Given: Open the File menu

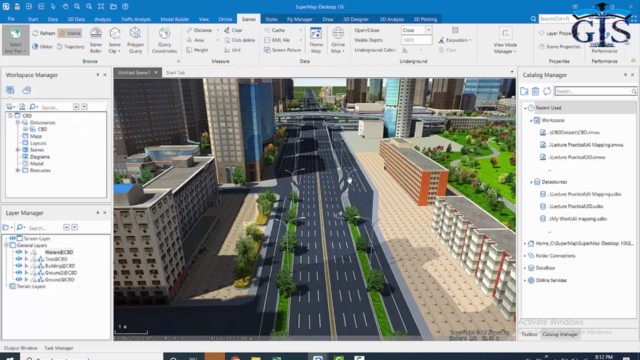Looking at the screenshot, I should (x=11, y=19).
